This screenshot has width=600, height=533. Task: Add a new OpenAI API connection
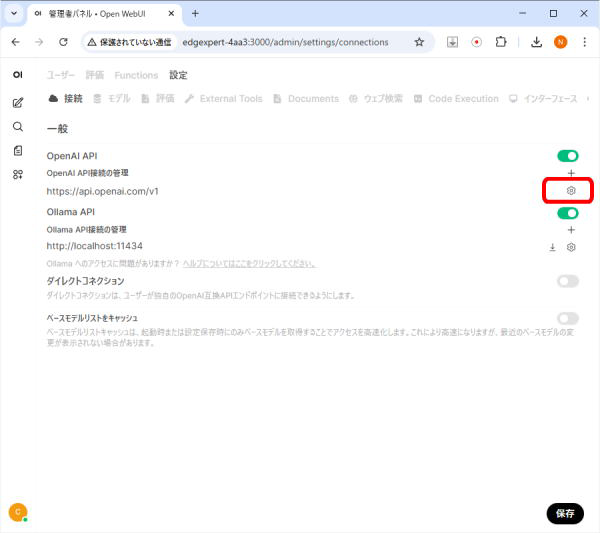[571, 173]
